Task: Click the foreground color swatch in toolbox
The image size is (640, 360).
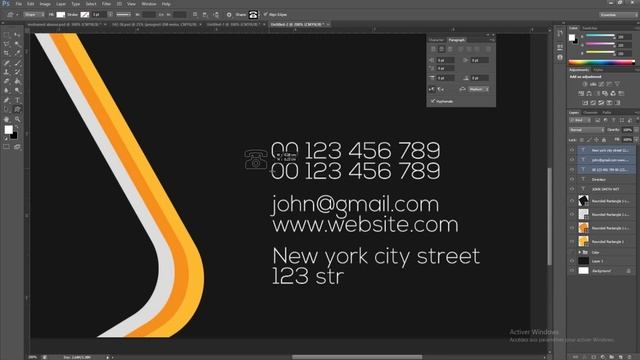Action: tap(9, 130)
